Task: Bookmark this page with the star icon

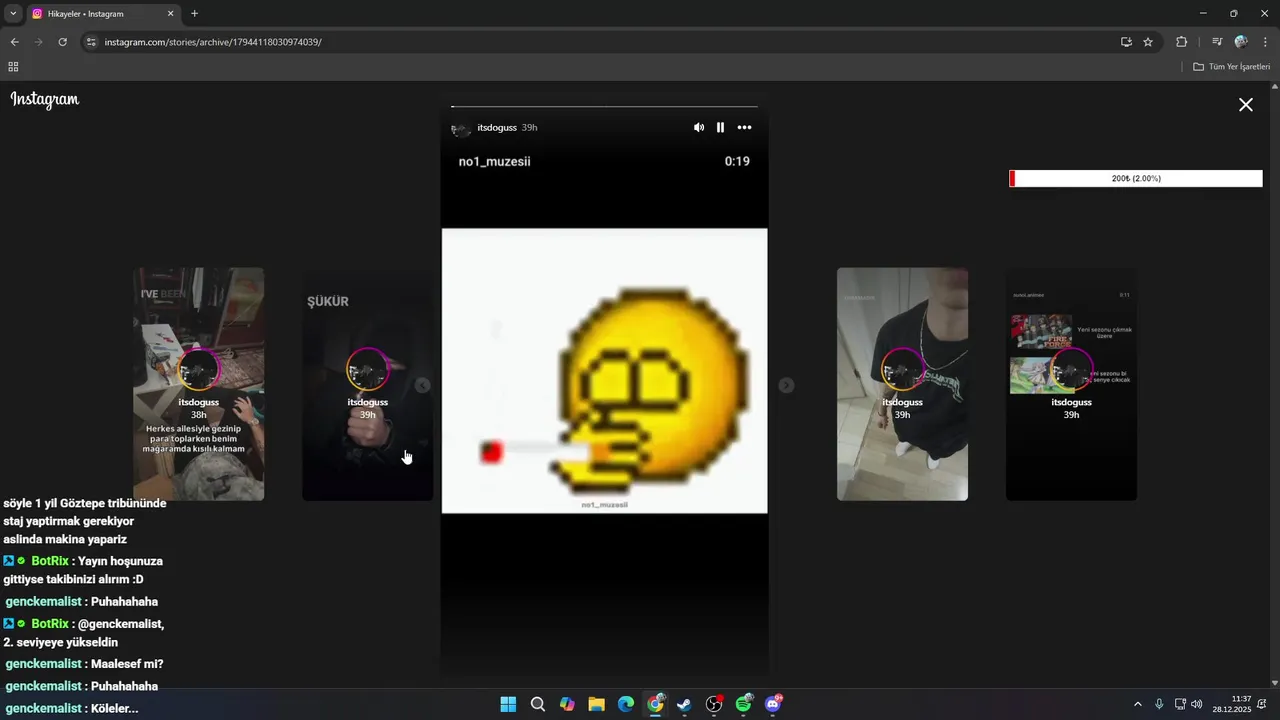Action: (x=1148, y=42)
